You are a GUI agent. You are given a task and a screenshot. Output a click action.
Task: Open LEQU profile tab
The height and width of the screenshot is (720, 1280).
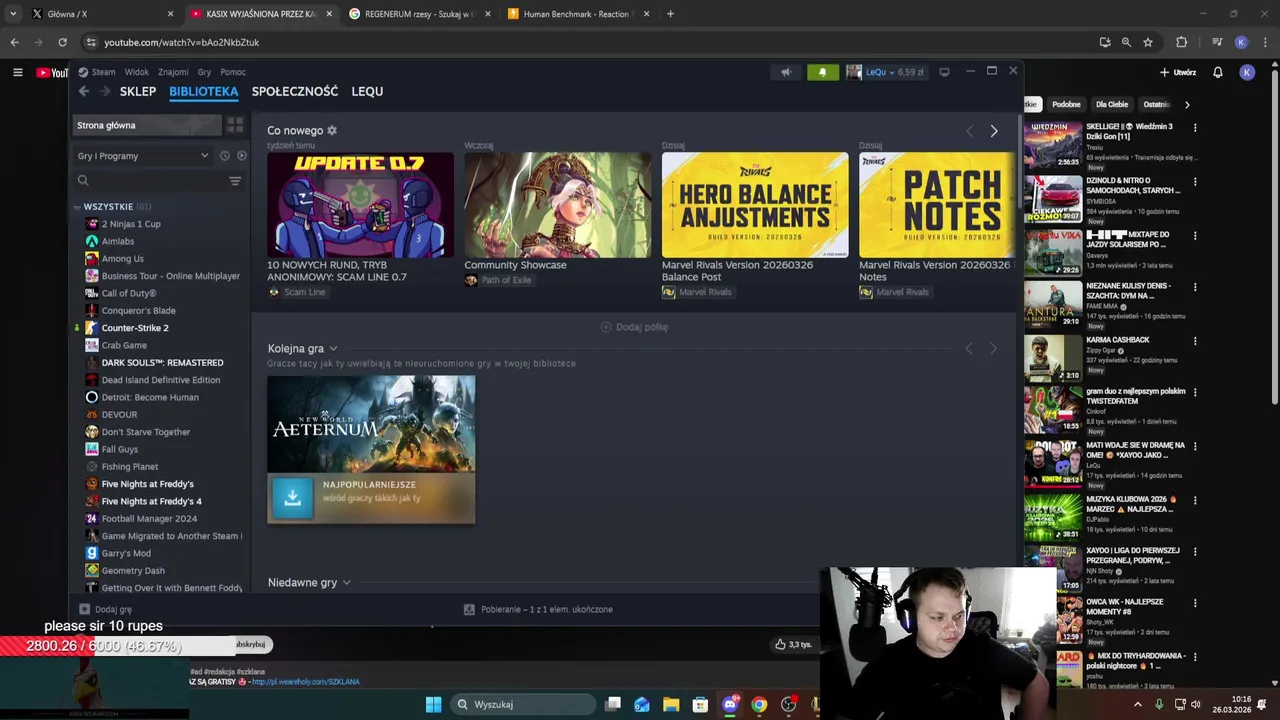coord(367,91)
